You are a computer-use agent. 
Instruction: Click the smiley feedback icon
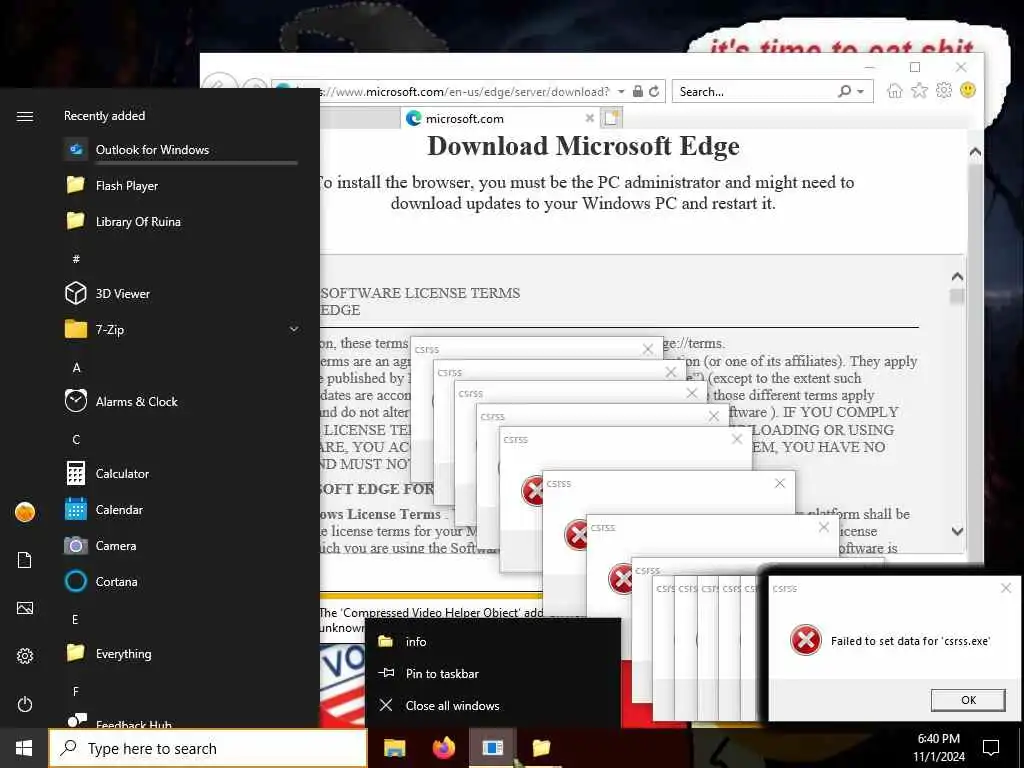tap(968, 90)
